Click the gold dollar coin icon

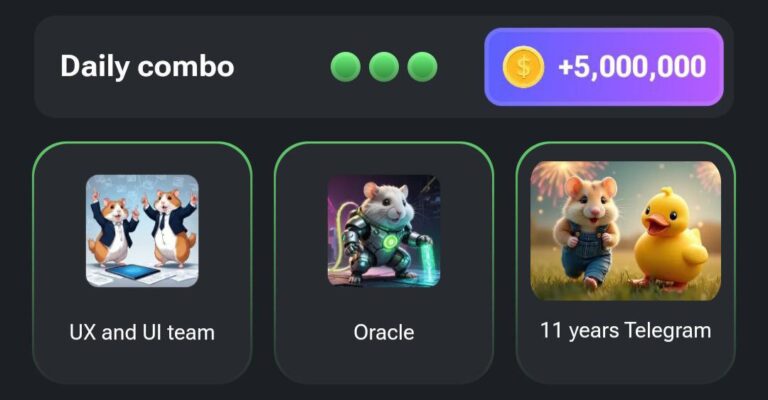[523, 67]
